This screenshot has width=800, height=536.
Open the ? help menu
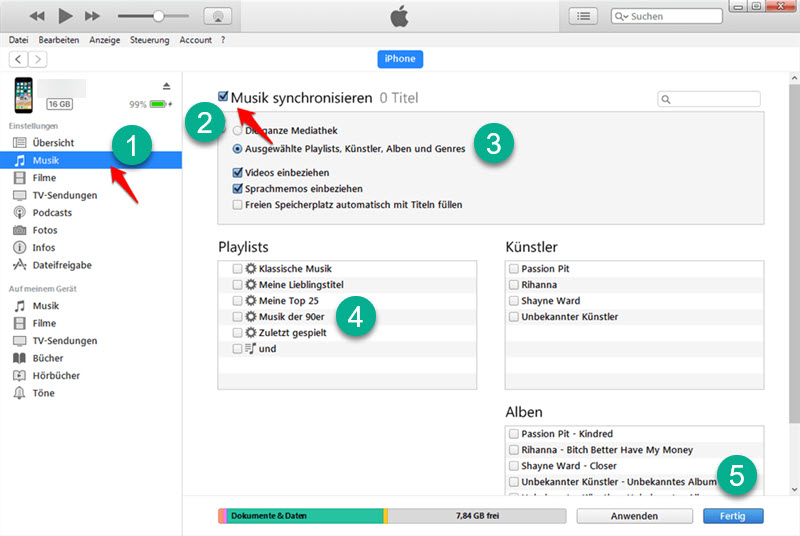coord(223,40)
